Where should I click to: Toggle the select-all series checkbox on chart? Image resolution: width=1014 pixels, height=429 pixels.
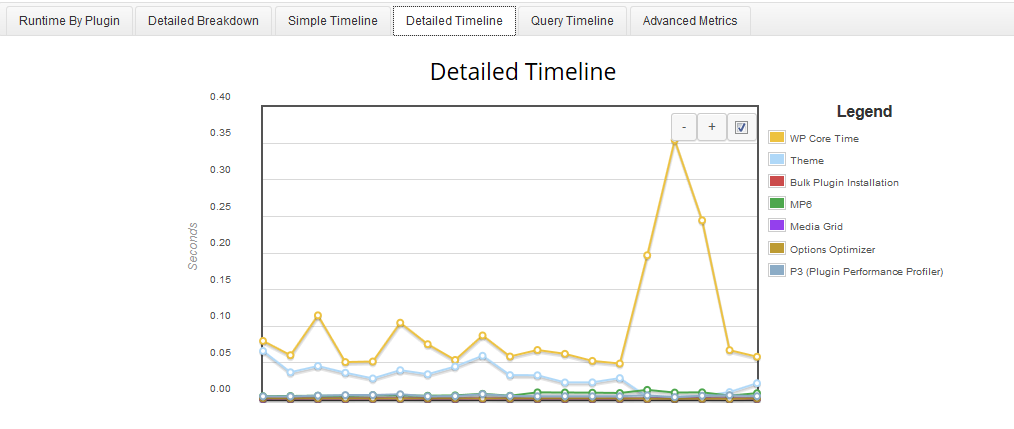coord(741,127)
